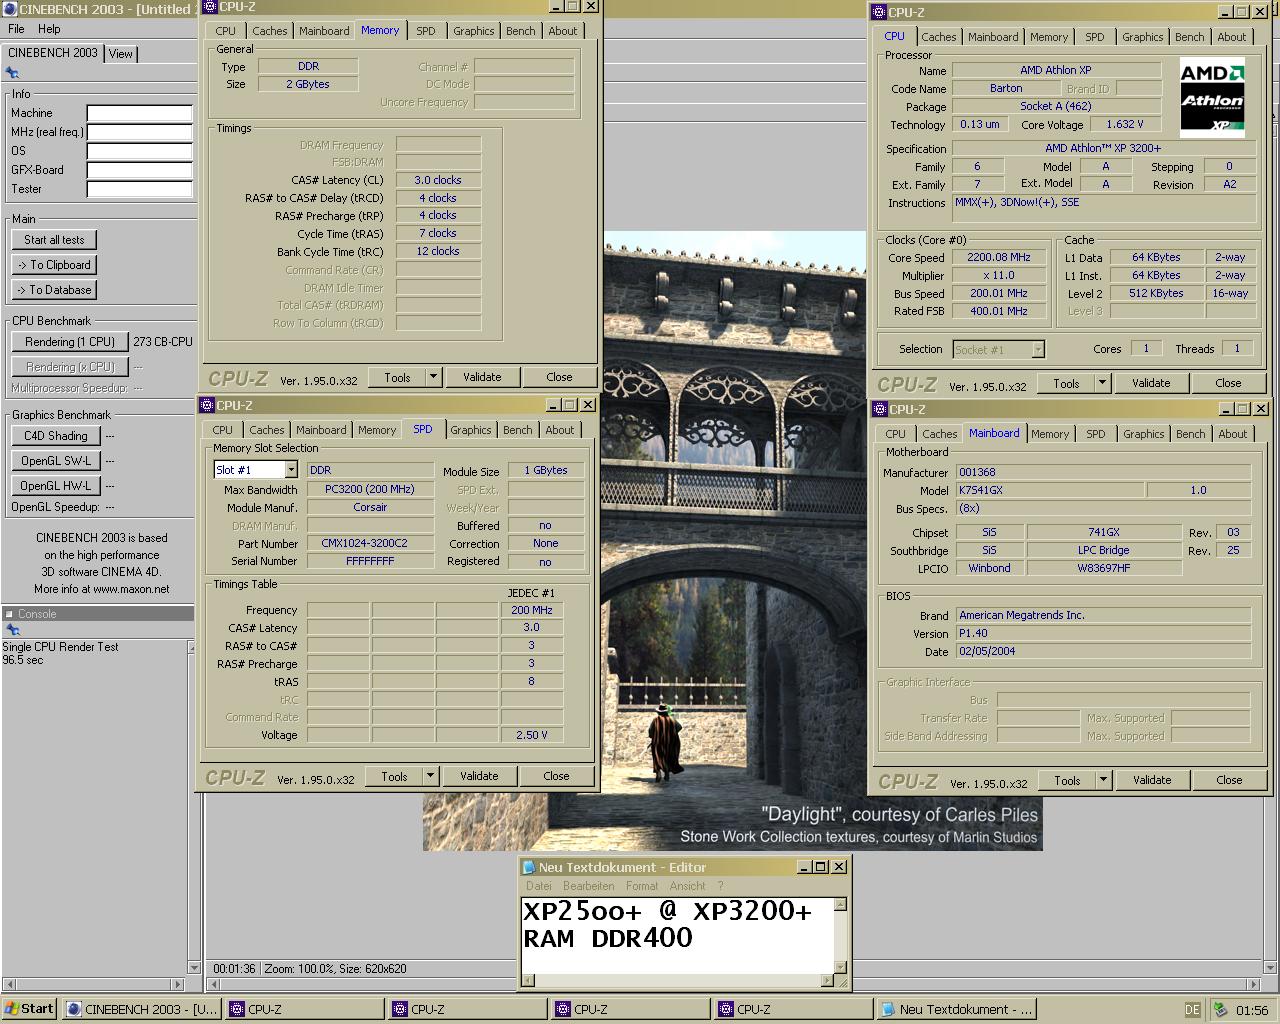Open Tools dropdown arrow in CPU window

point(1102,383)
